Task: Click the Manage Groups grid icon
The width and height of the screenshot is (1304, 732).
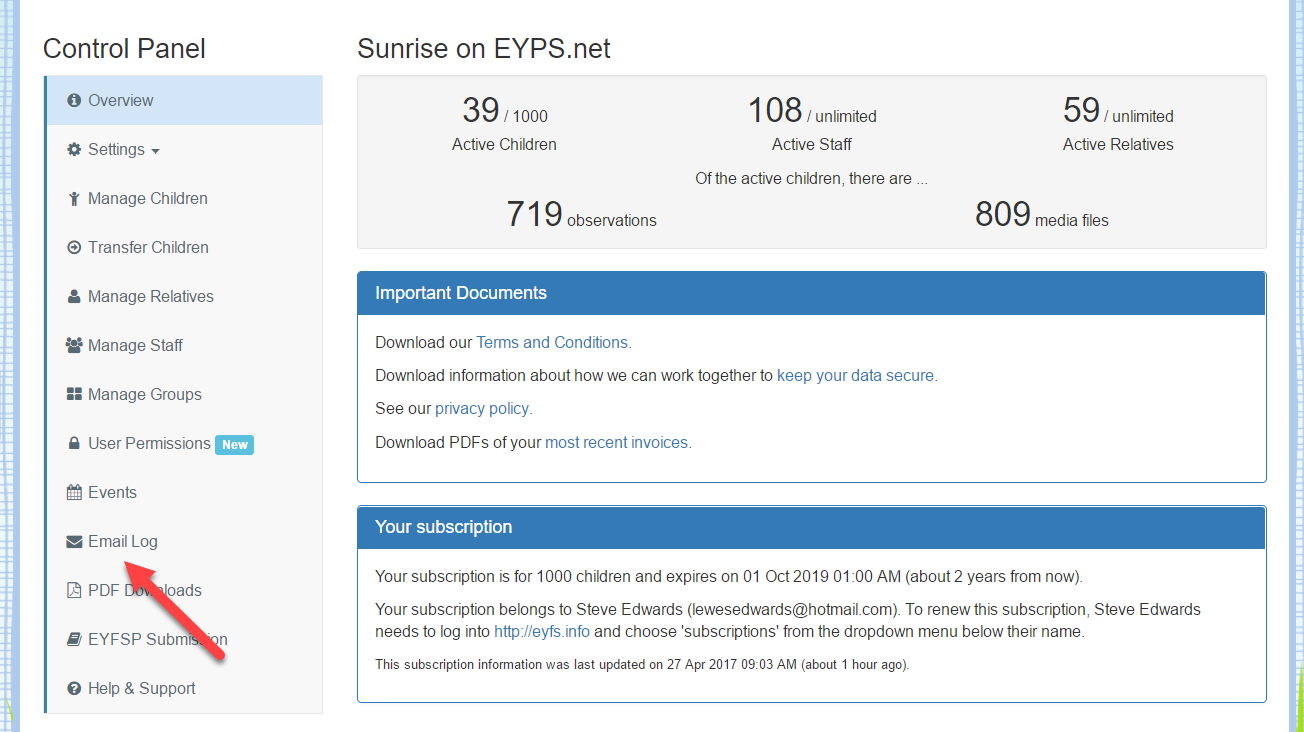Action: (x=74, y=394)
